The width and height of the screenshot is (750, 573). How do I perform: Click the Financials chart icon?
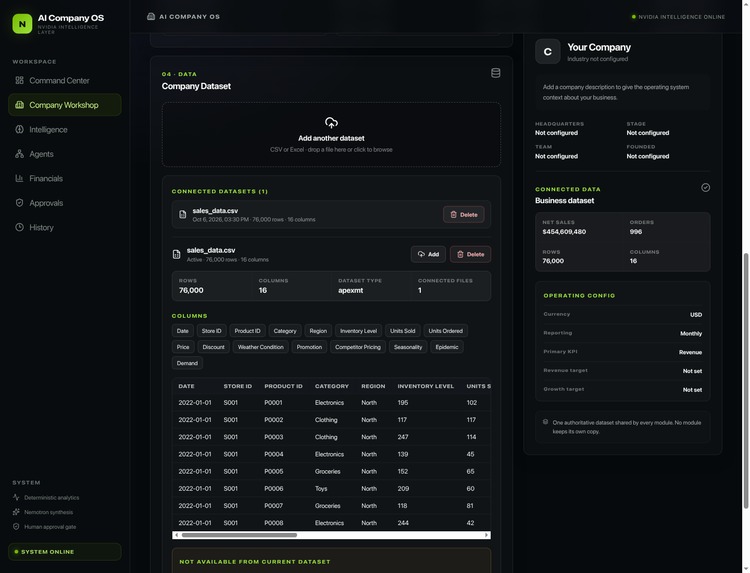tap(19, 178)
